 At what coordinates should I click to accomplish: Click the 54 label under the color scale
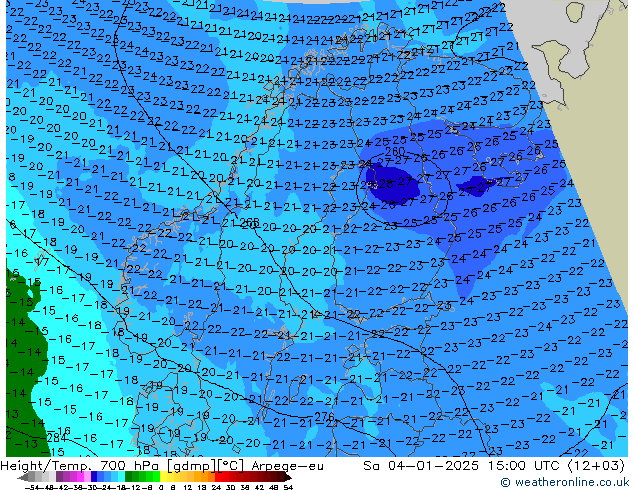click(288, 488)
